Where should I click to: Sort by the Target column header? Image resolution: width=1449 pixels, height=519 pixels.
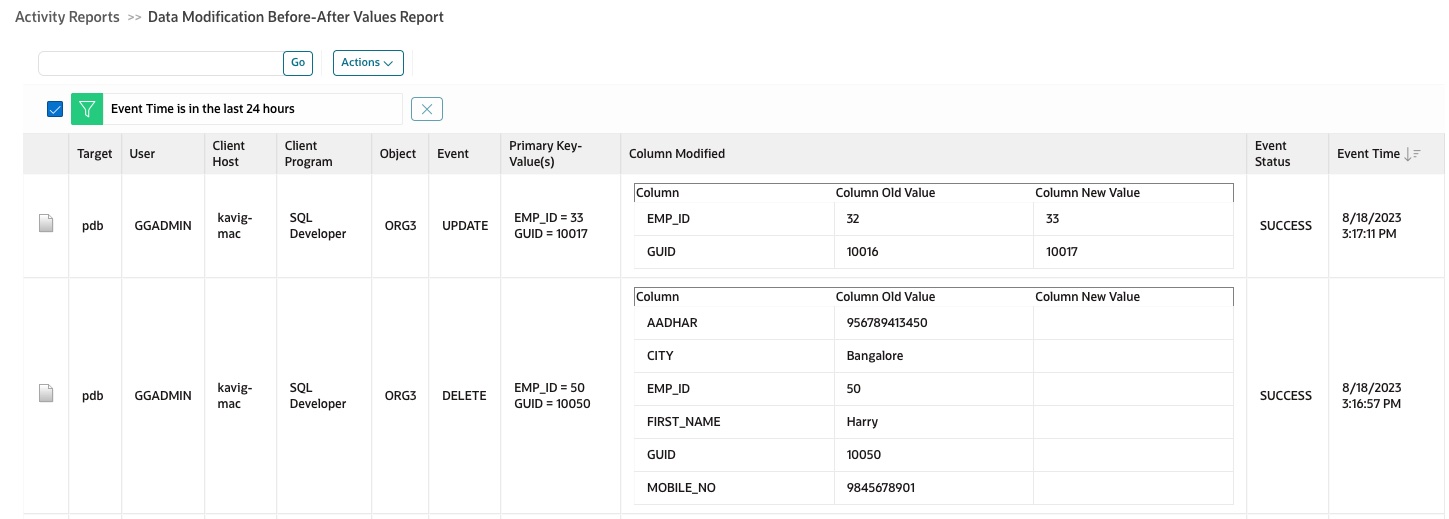tap(95, 154)
